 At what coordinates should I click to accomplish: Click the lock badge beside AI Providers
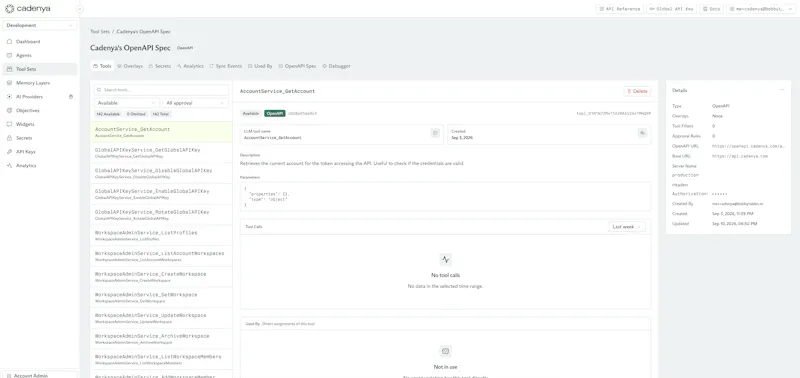[71, 96]
